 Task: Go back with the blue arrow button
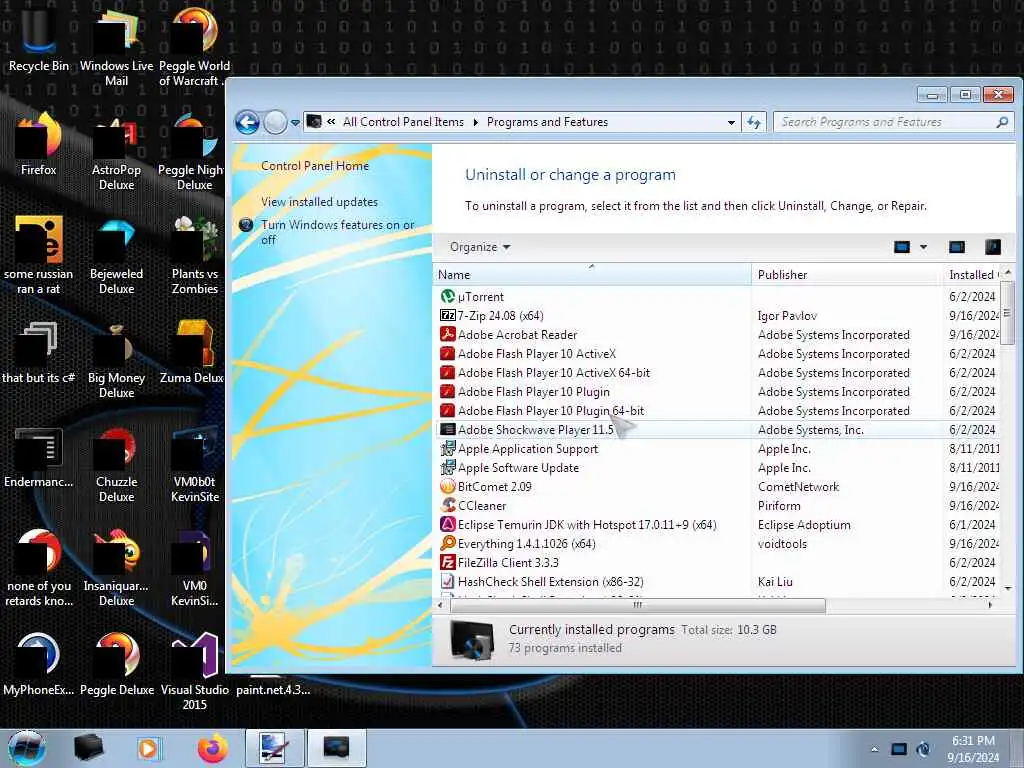coord(248,122)
